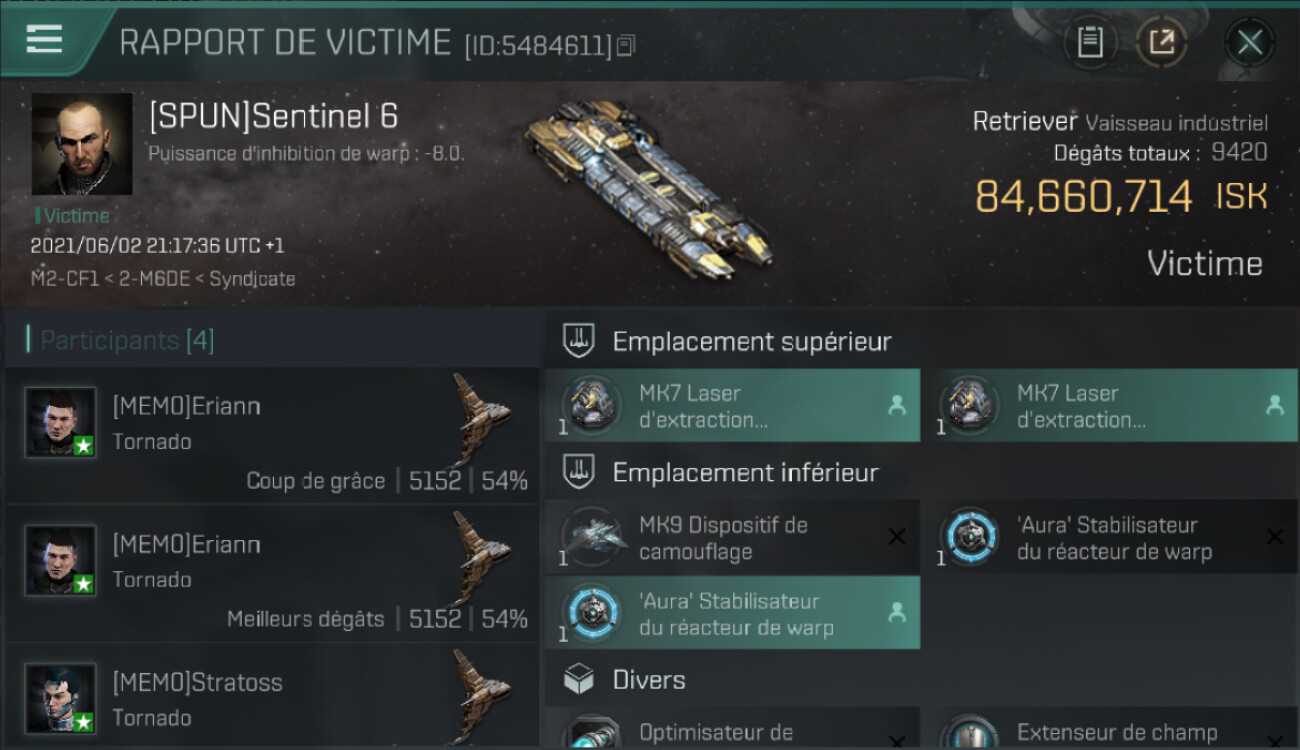
Task: Click Optimisateur de module entry
Action: click(x=732, y=729)
